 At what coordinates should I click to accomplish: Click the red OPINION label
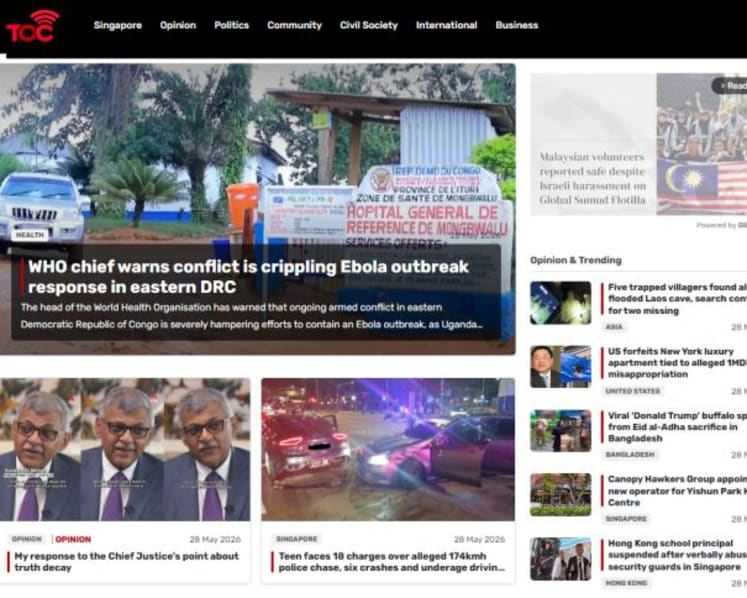coord(73,539)
